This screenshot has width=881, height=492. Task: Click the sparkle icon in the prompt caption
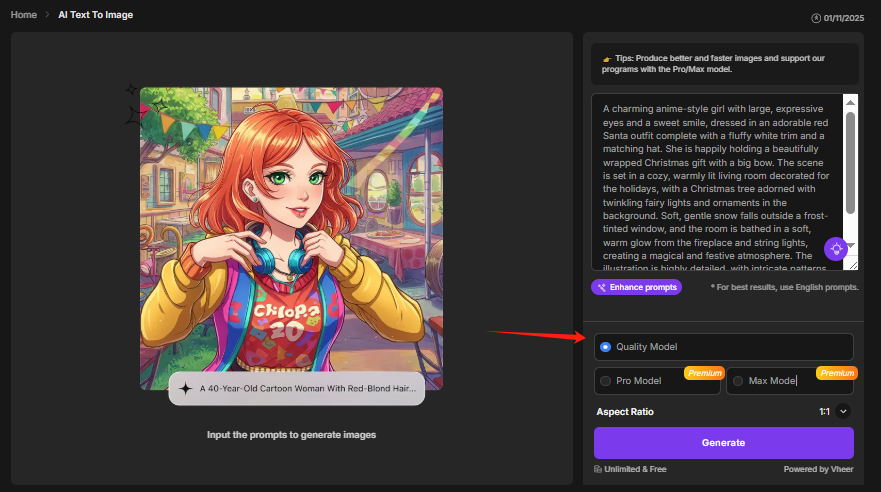185,389
